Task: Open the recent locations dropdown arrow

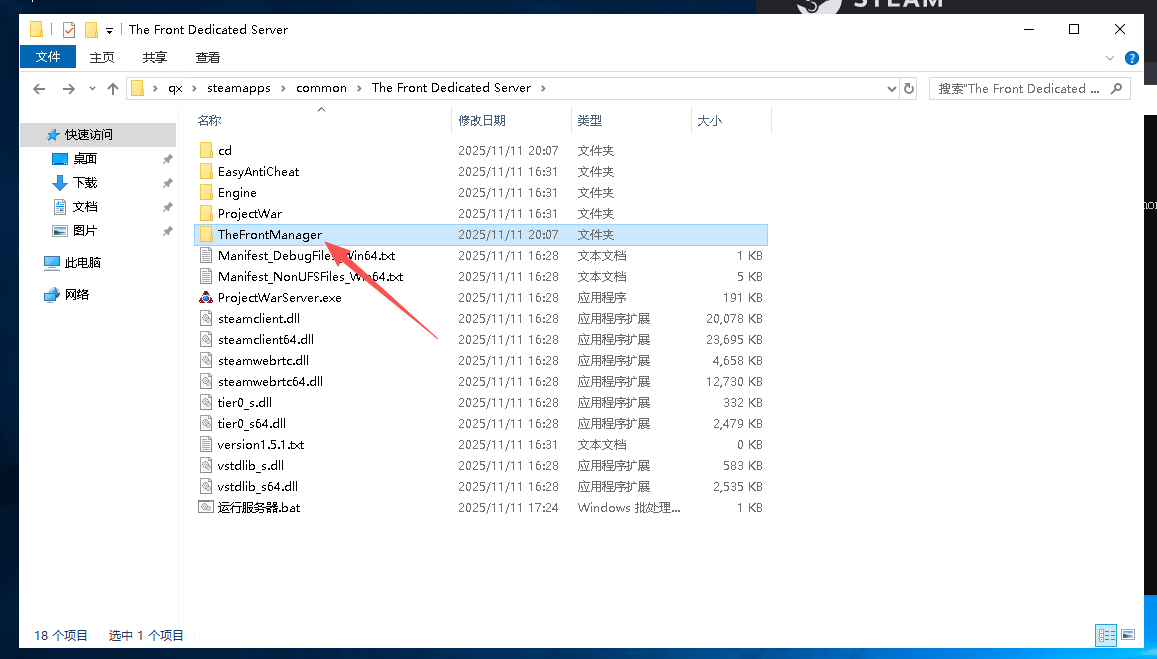Action: coord(92,88)
